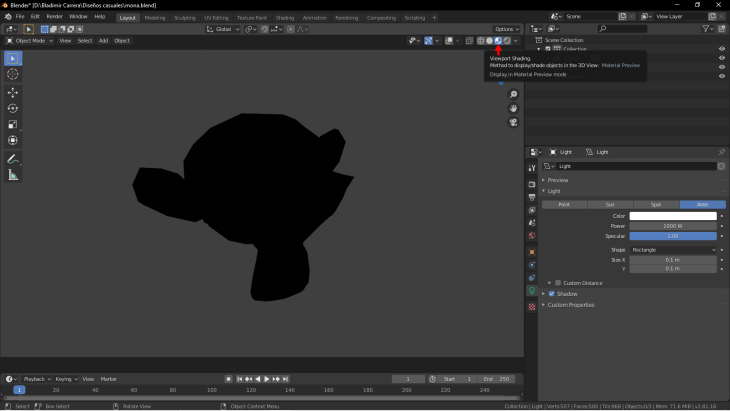Click the Play animation button
The width and height of the screenshot is (730, 411).
point(267,379)
